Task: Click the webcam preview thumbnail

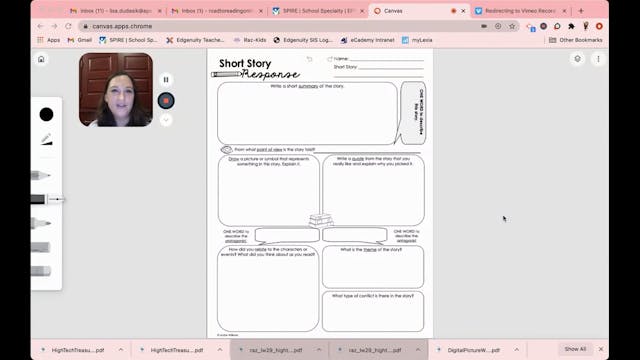Action: (x=116, y=89)
